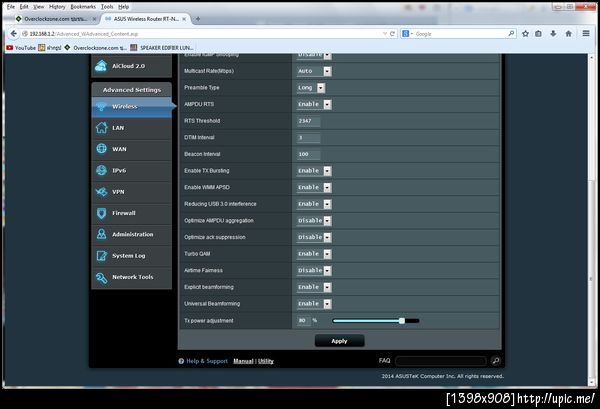Click the Tx power percent input field

click(x=303, y=320)
